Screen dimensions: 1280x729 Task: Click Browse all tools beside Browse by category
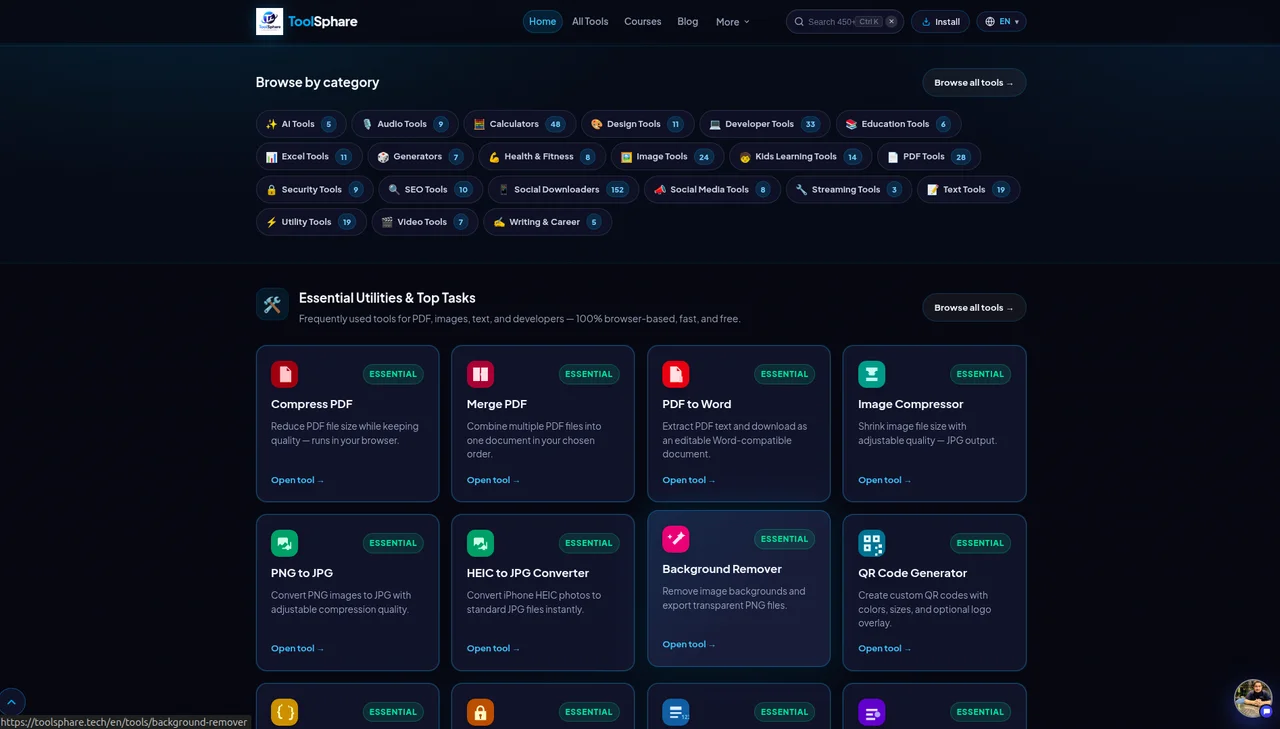pyautogui.click(x=974, y=83)
